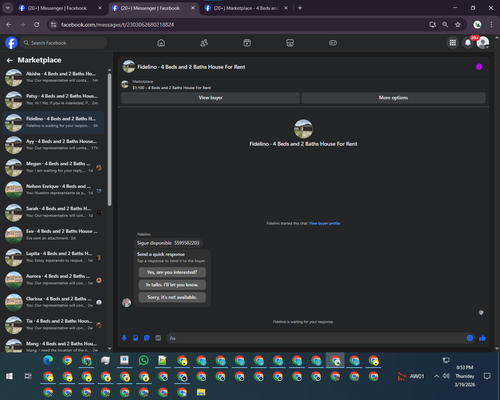Open the GIF picker icon
Viewport: 500px width, 400px height.
coord(158,338)
